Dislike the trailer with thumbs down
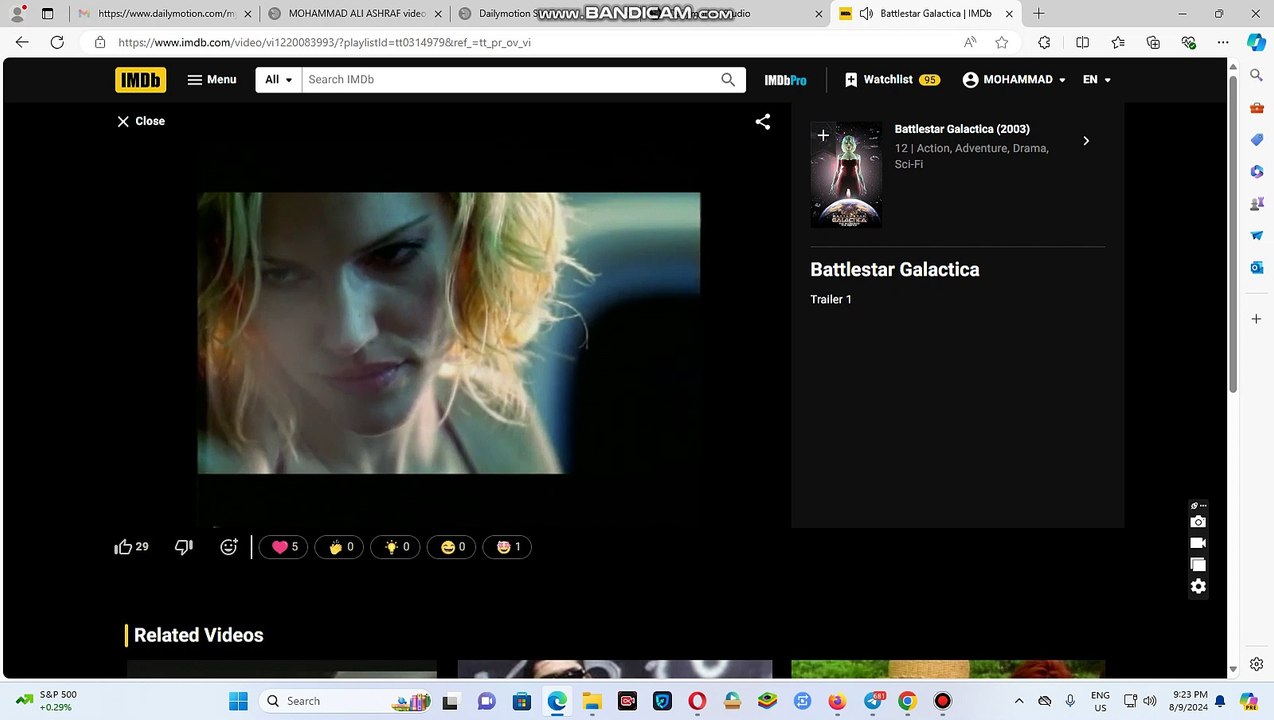 point(184,547)
